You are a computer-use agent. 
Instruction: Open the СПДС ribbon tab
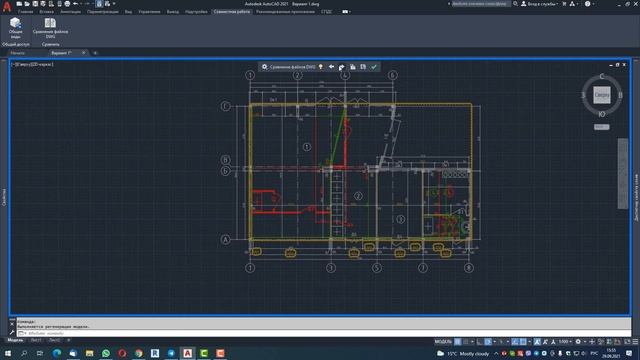327,12
